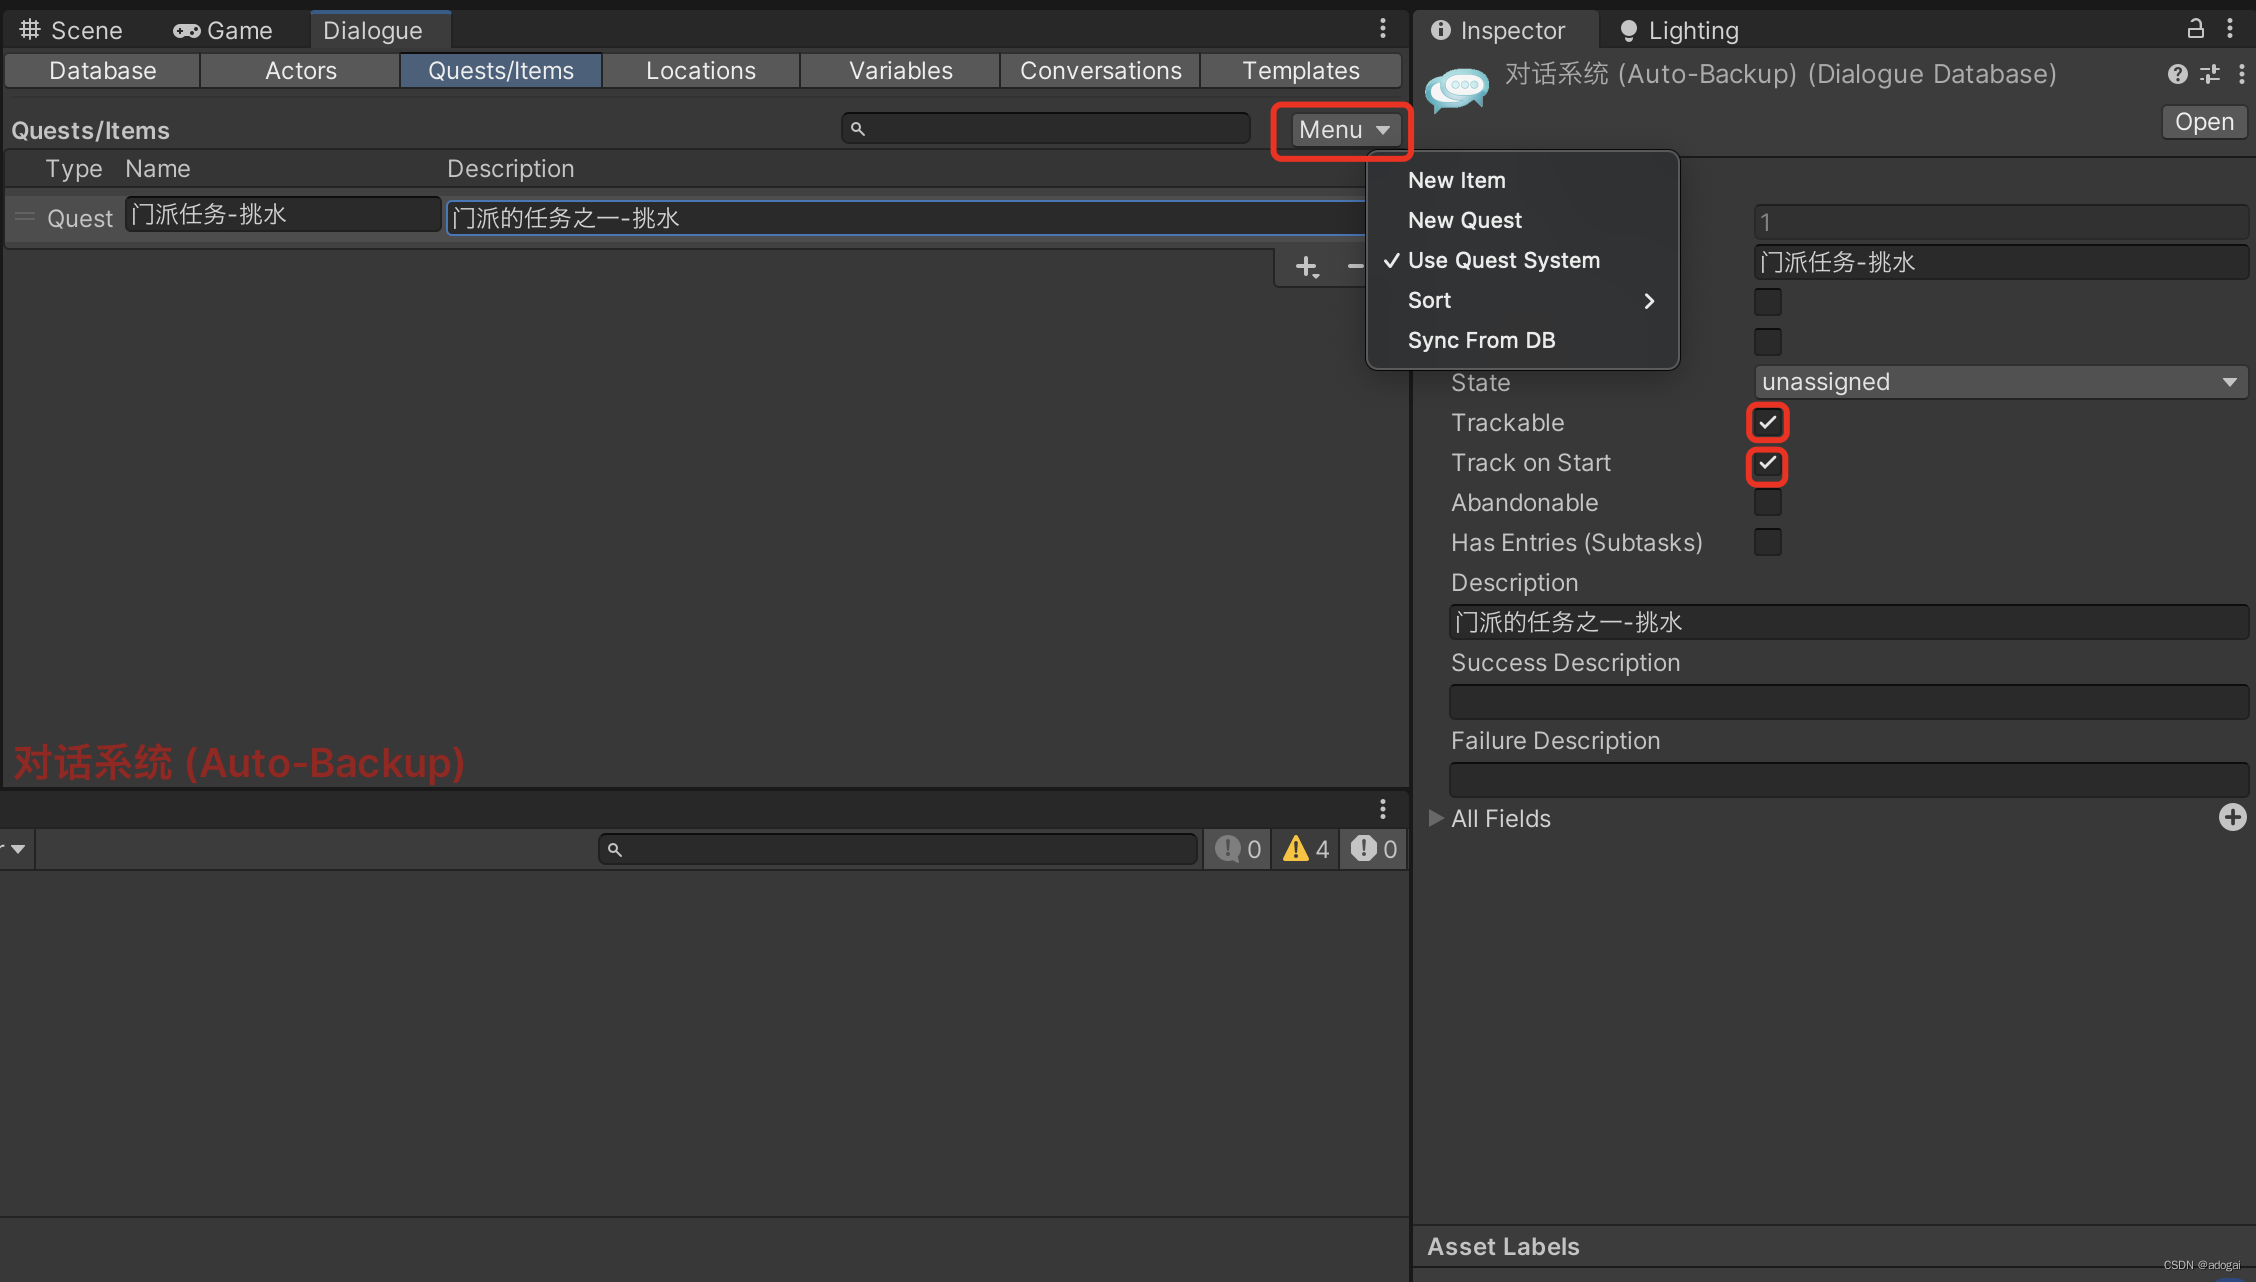Enable the Abandonable checkbox

click(1767, 503)
